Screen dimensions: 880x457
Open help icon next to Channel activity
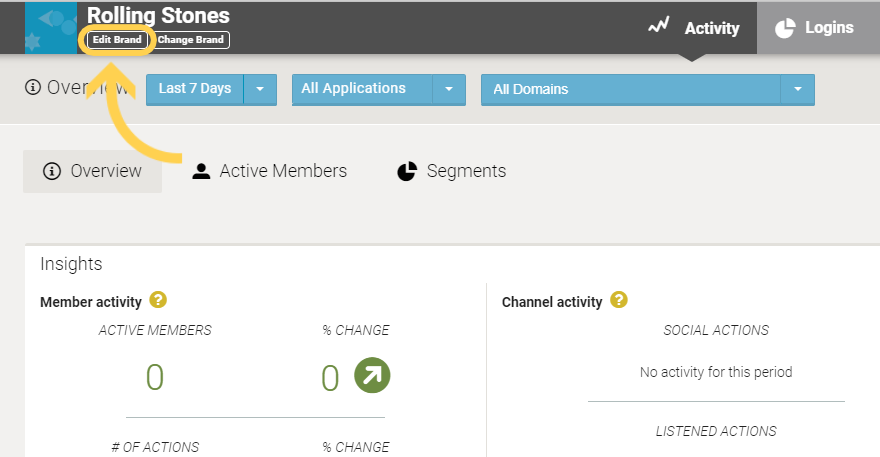(618, 300)
